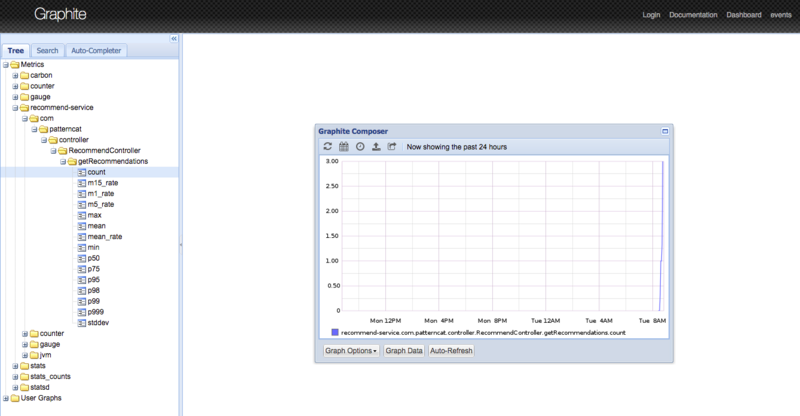This screenshot has width=800, height=416.
Task: Click the getRecommendations.count legend label
Action: pos(483,333)
